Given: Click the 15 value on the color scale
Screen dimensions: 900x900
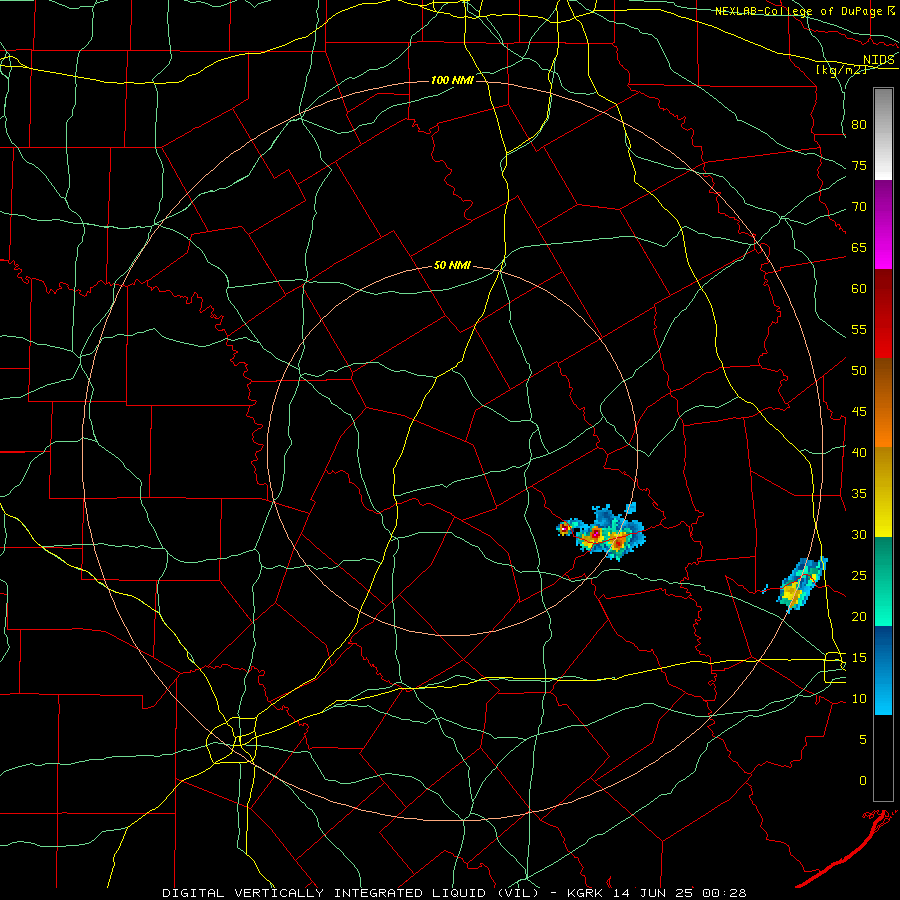Looking at the screenshot, I should (859, 658).
